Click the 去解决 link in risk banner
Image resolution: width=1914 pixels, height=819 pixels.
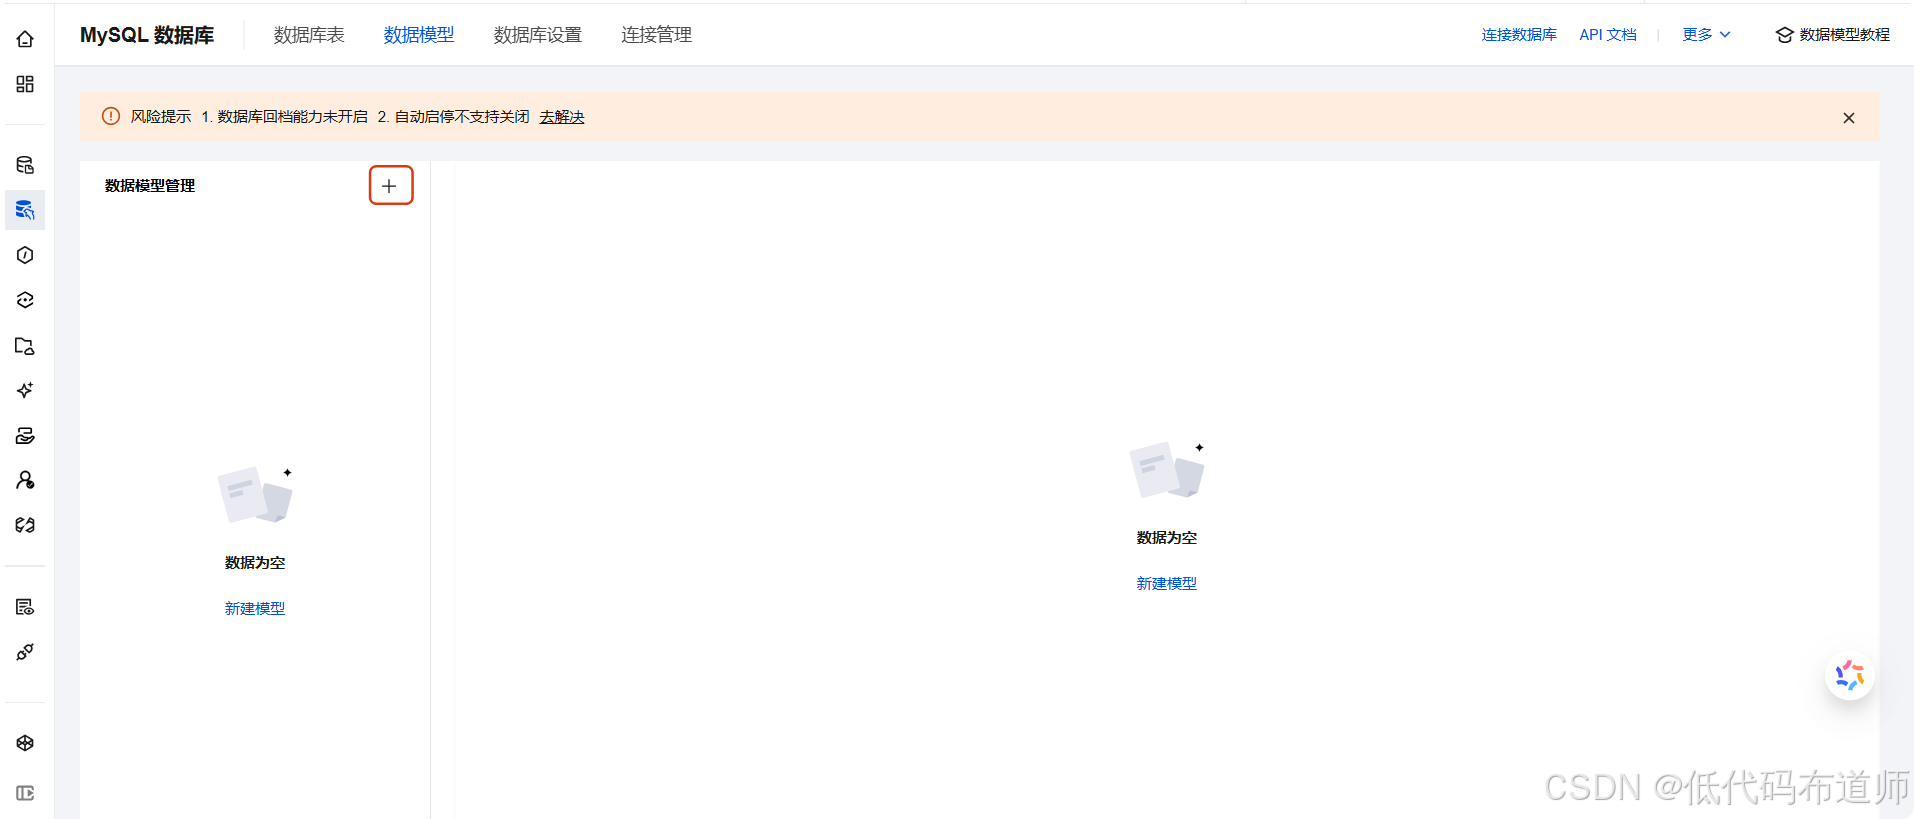(x=562, y=117)
